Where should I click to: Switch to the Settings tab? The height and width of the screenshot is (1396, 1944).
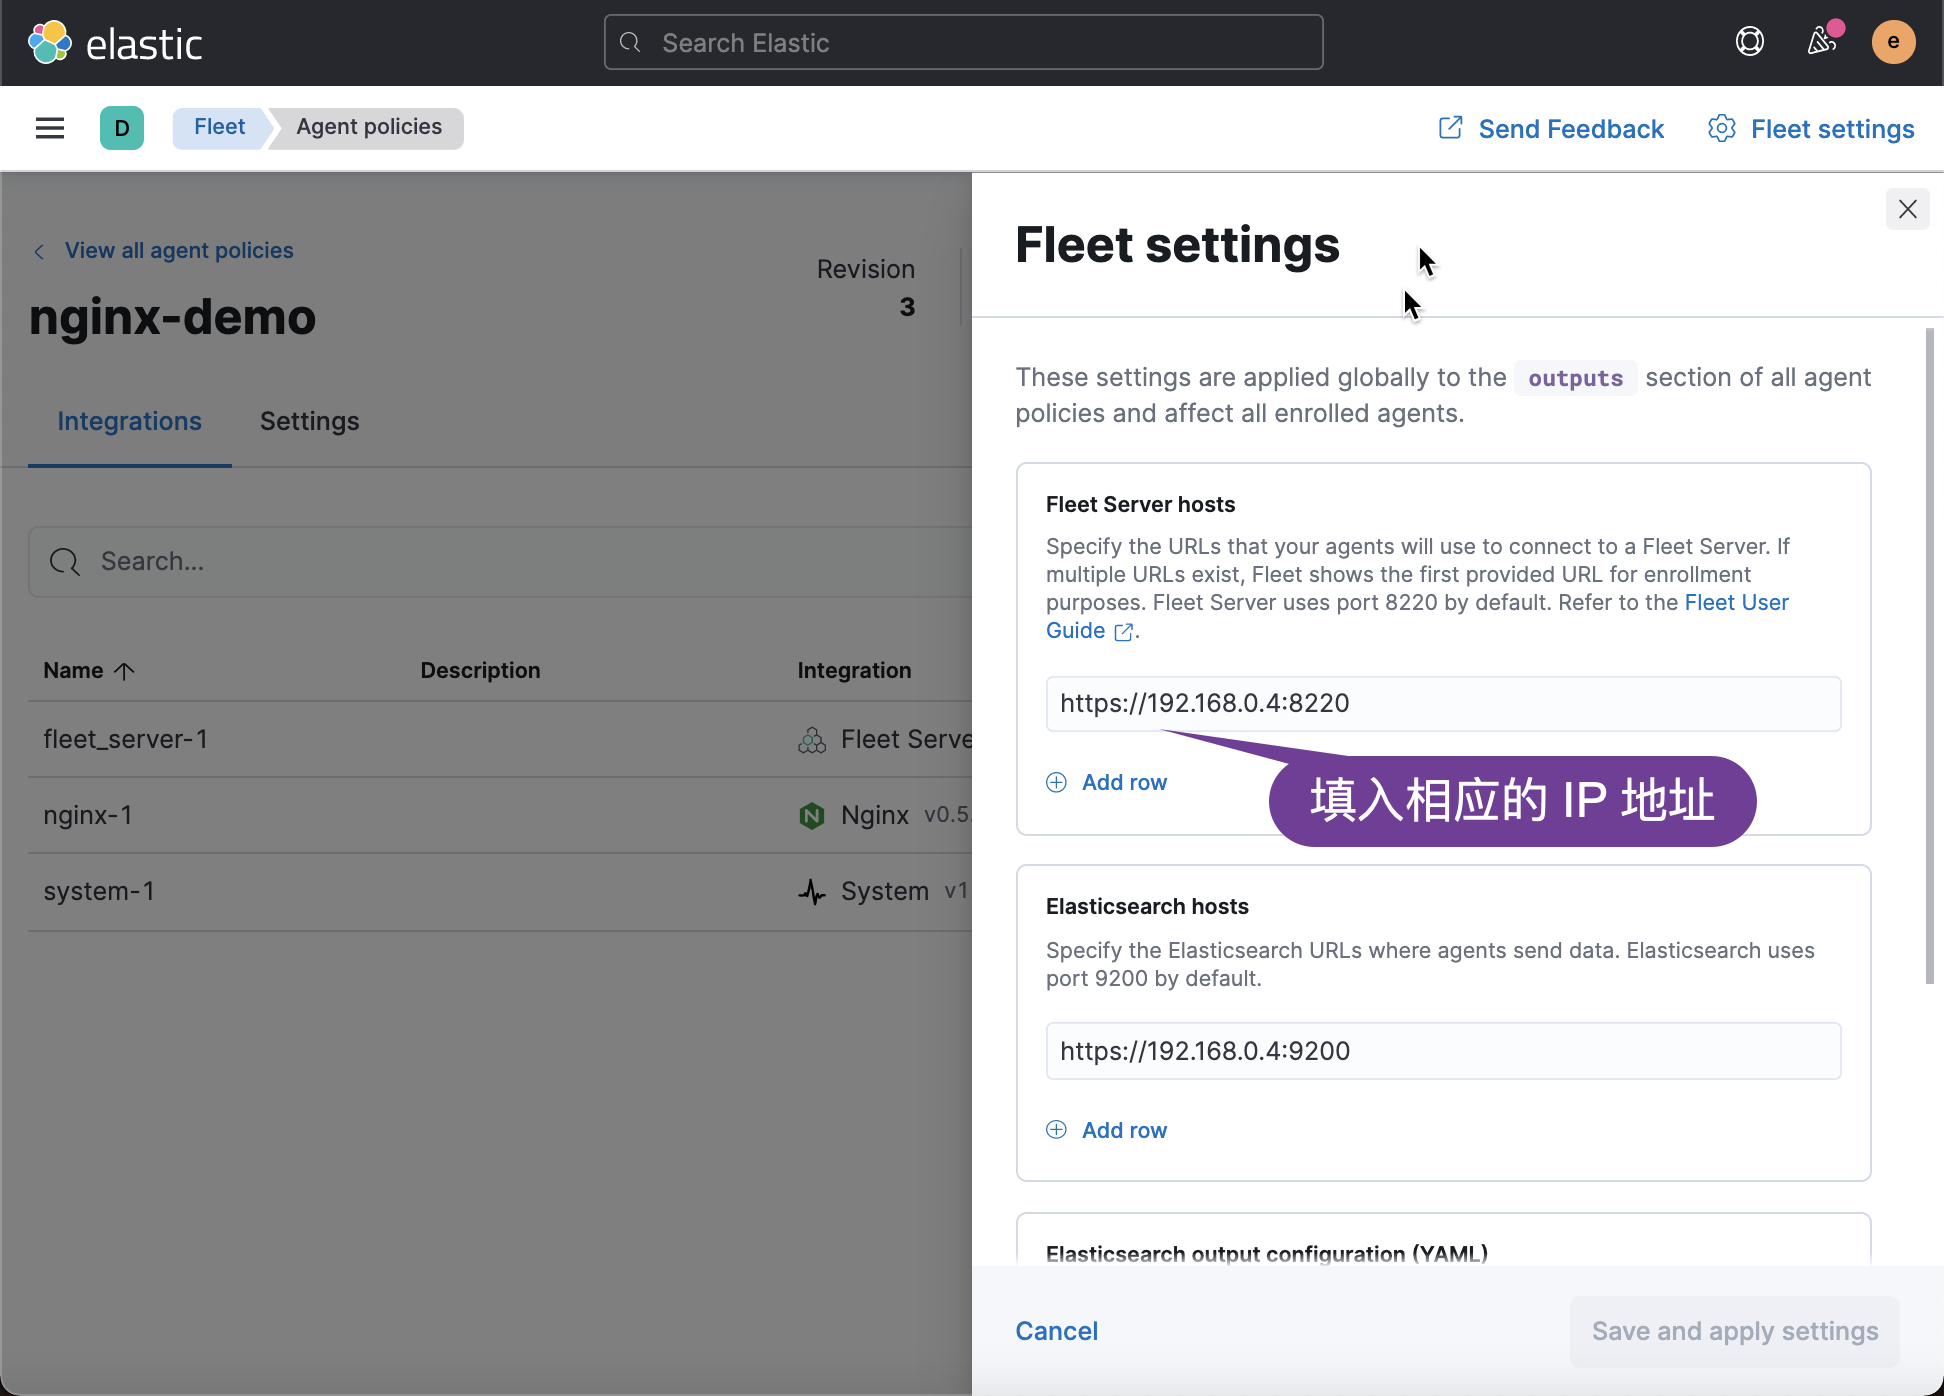(x=309, y=421)
